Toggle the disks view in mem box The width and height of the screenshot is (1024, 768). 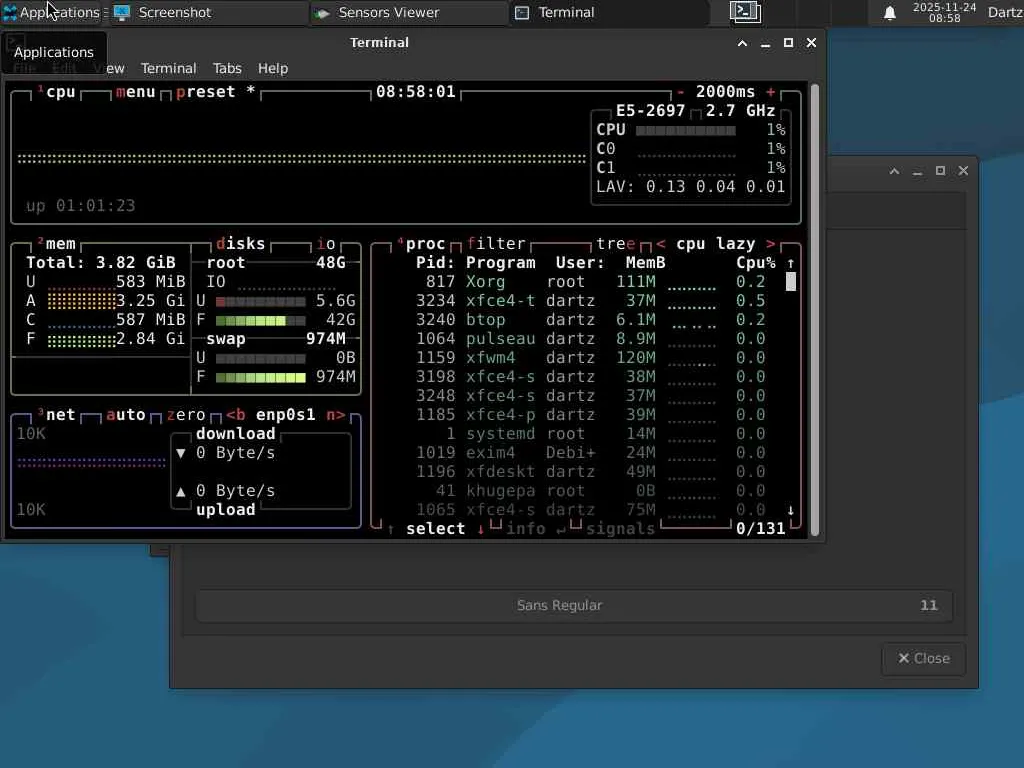[x=240, y=244]
